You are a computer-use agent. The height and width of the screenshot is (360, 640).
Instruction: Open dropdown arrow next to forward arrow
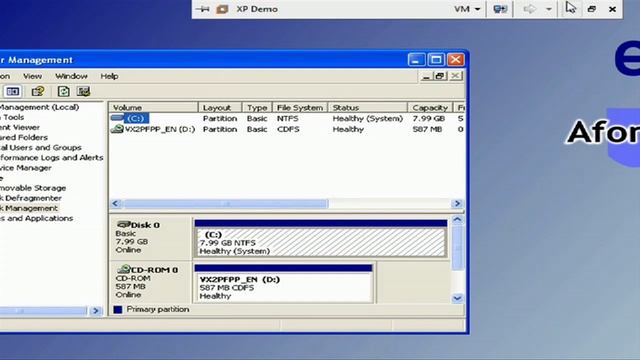(x=549, y=9)
